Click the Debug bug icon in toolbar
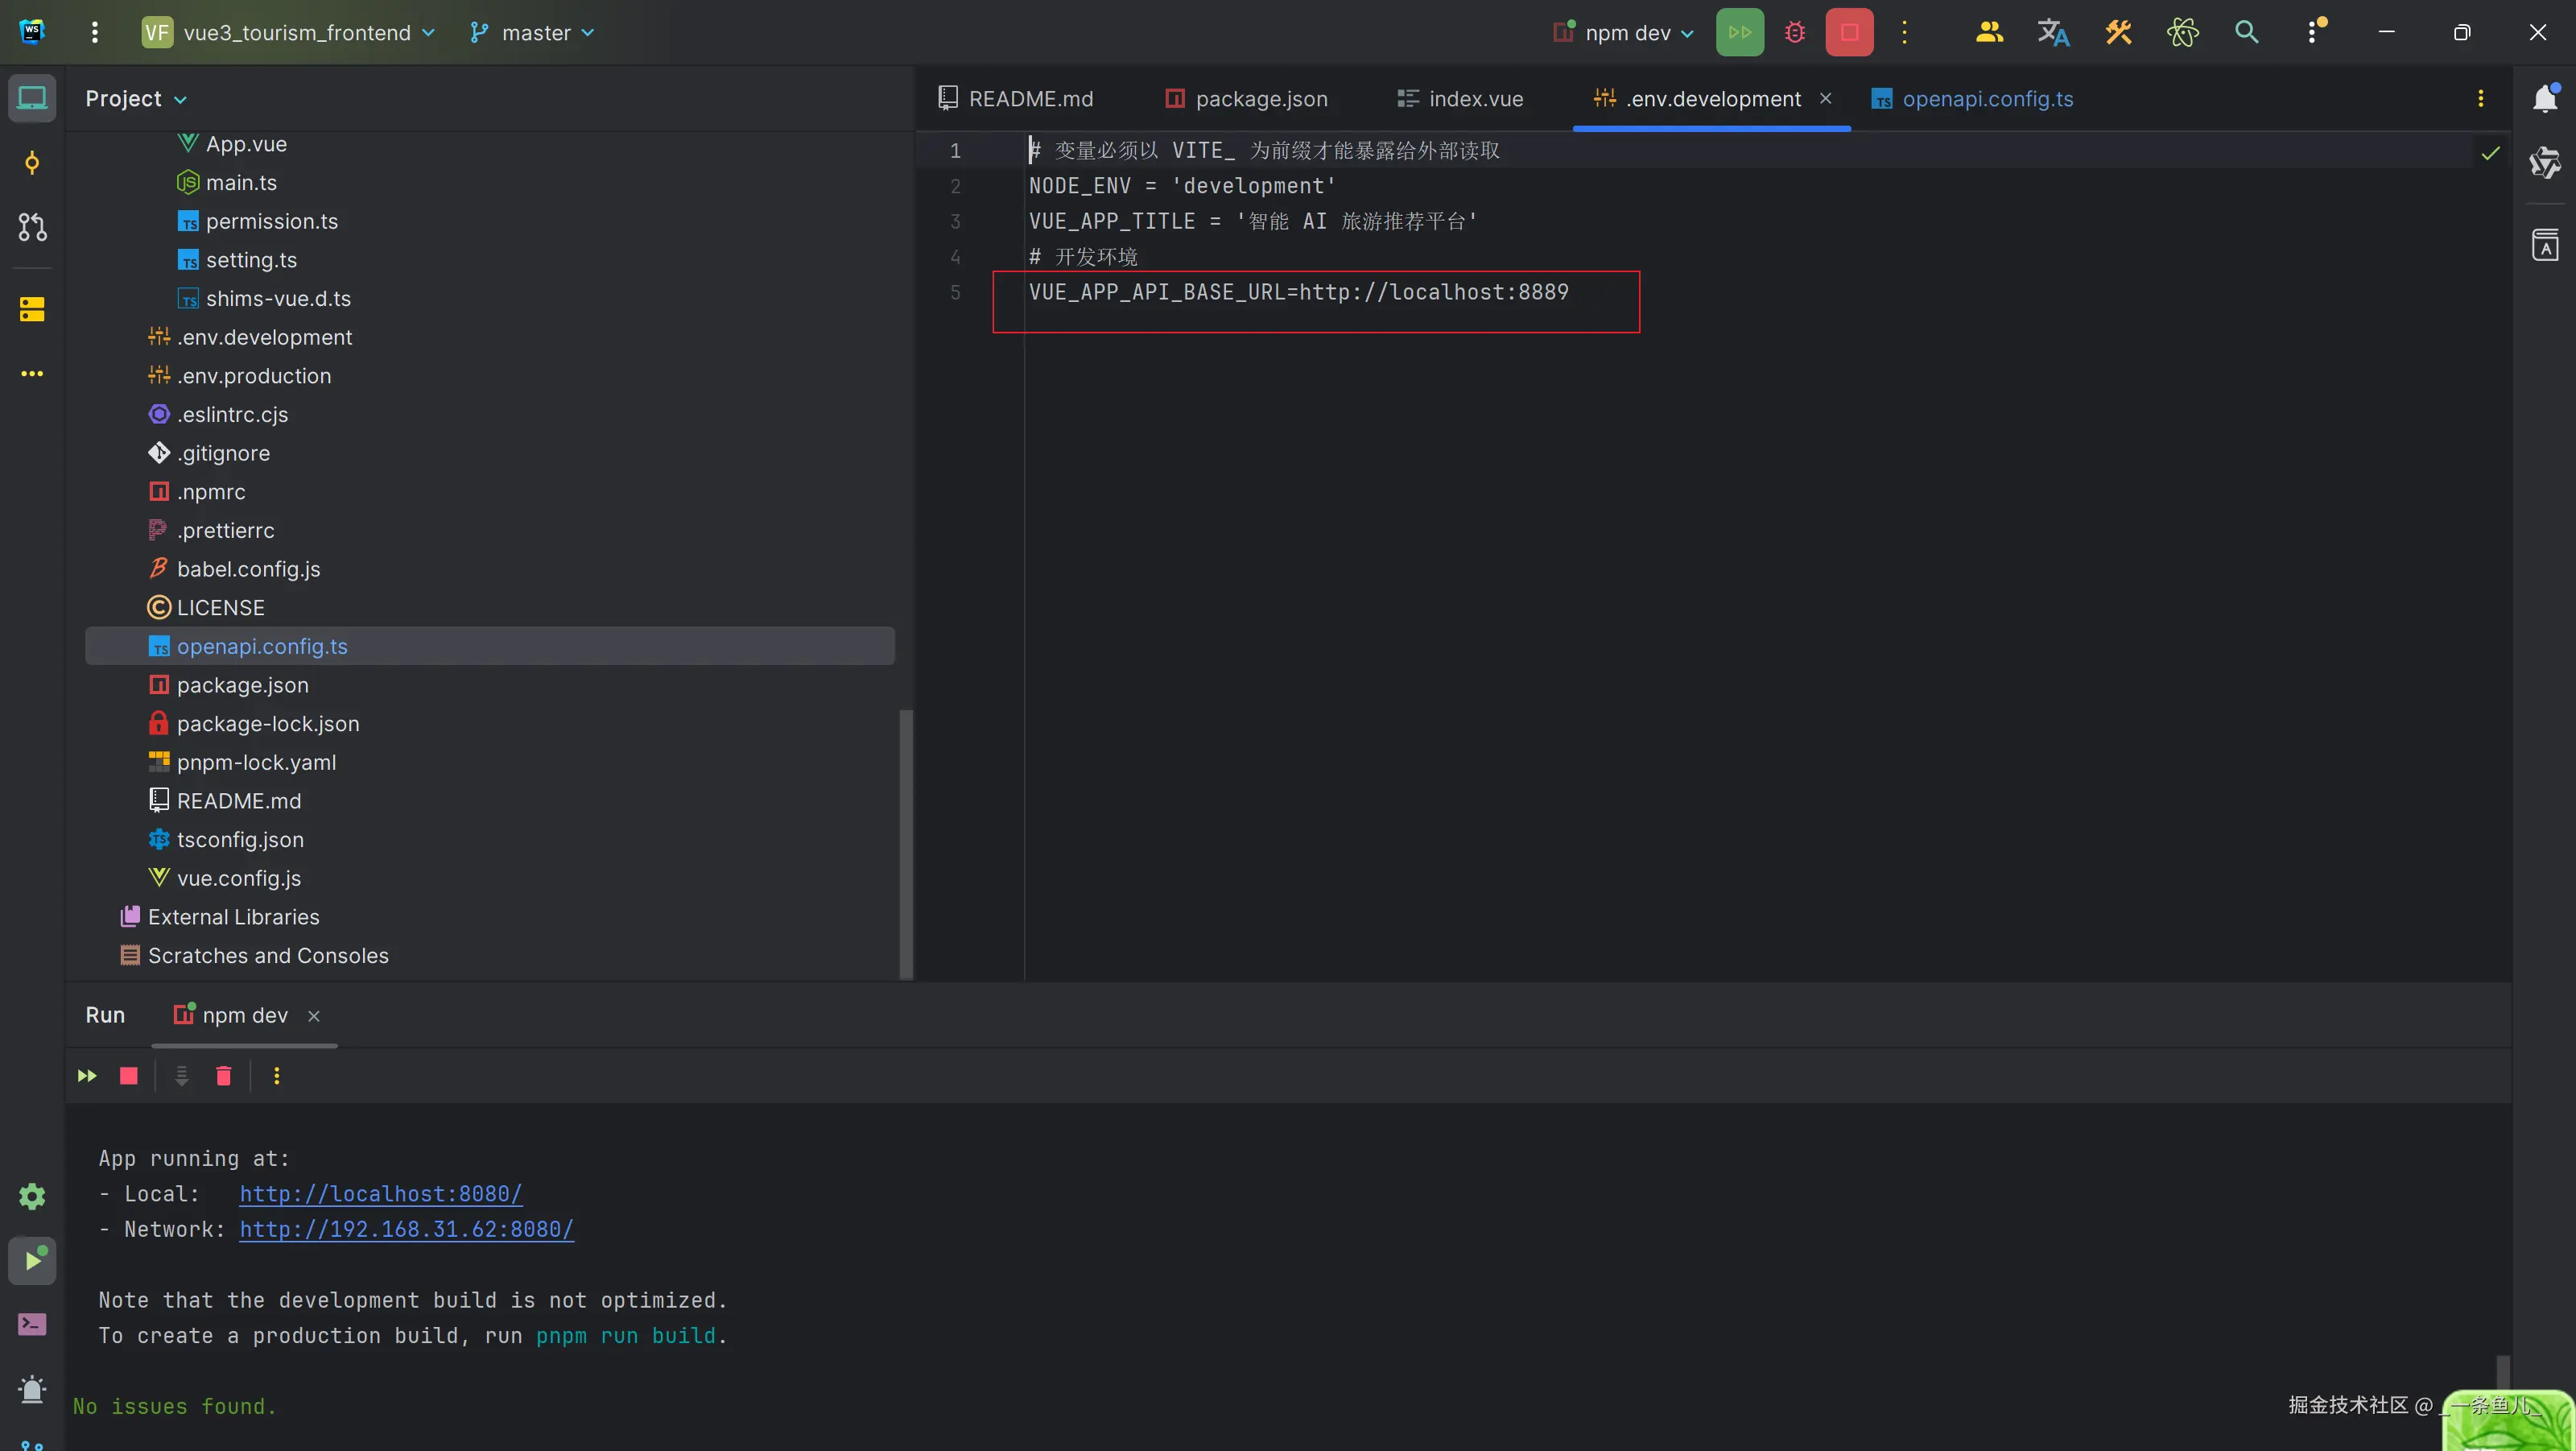 [1795, 33]
